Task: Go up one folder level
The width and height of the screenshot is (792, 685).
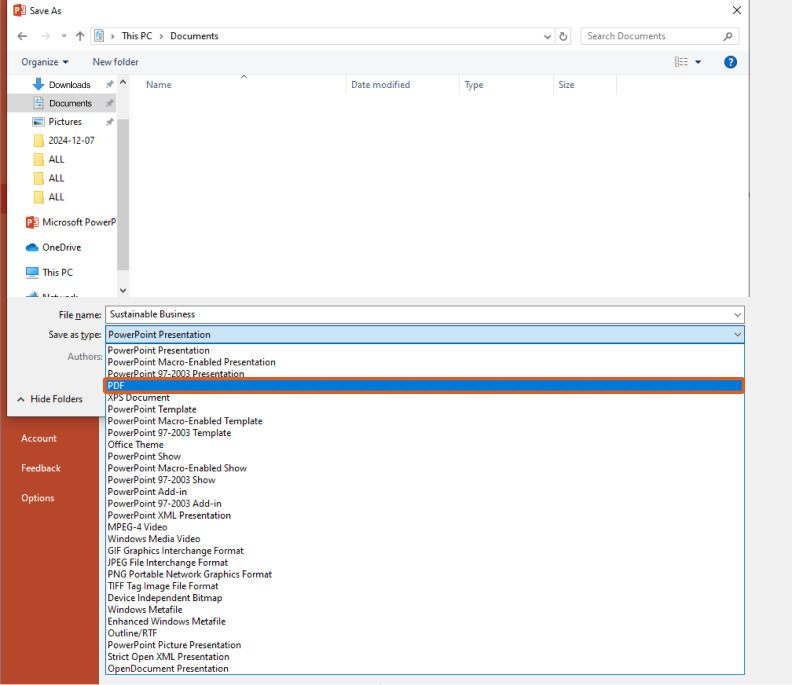Action: click(80, 36)
